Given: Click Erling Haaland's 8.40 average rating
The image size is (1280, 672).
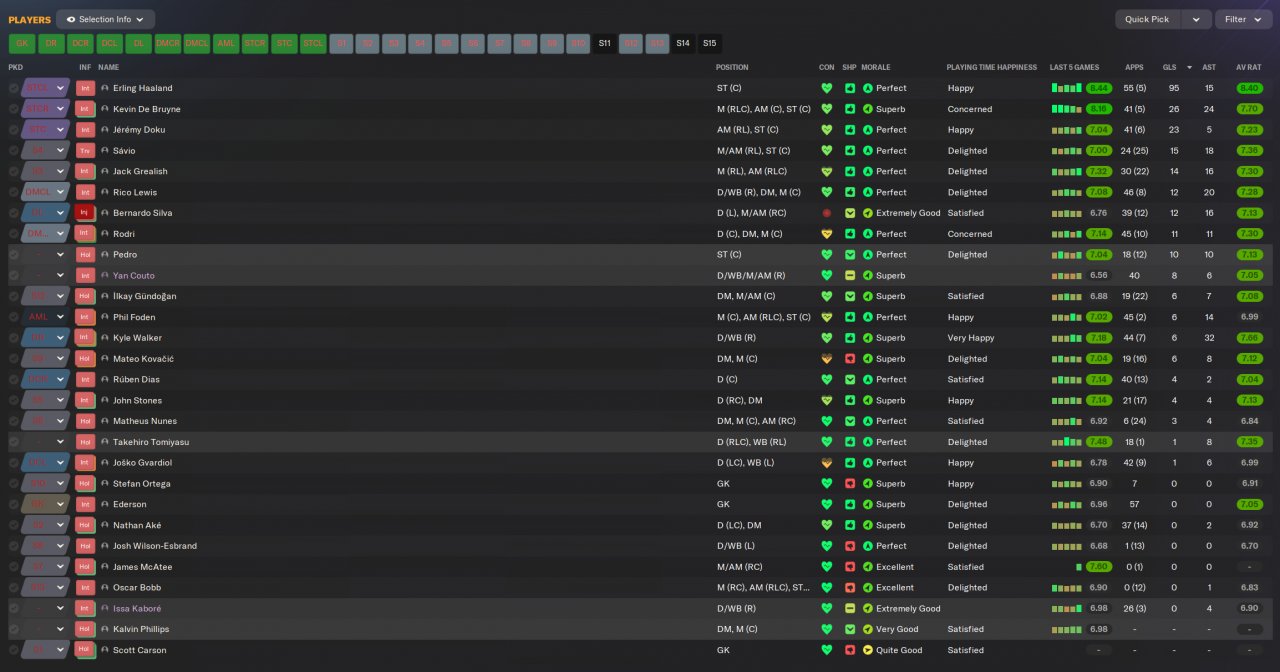Looking at the screenshot, I should click(x=1249, y=88).
